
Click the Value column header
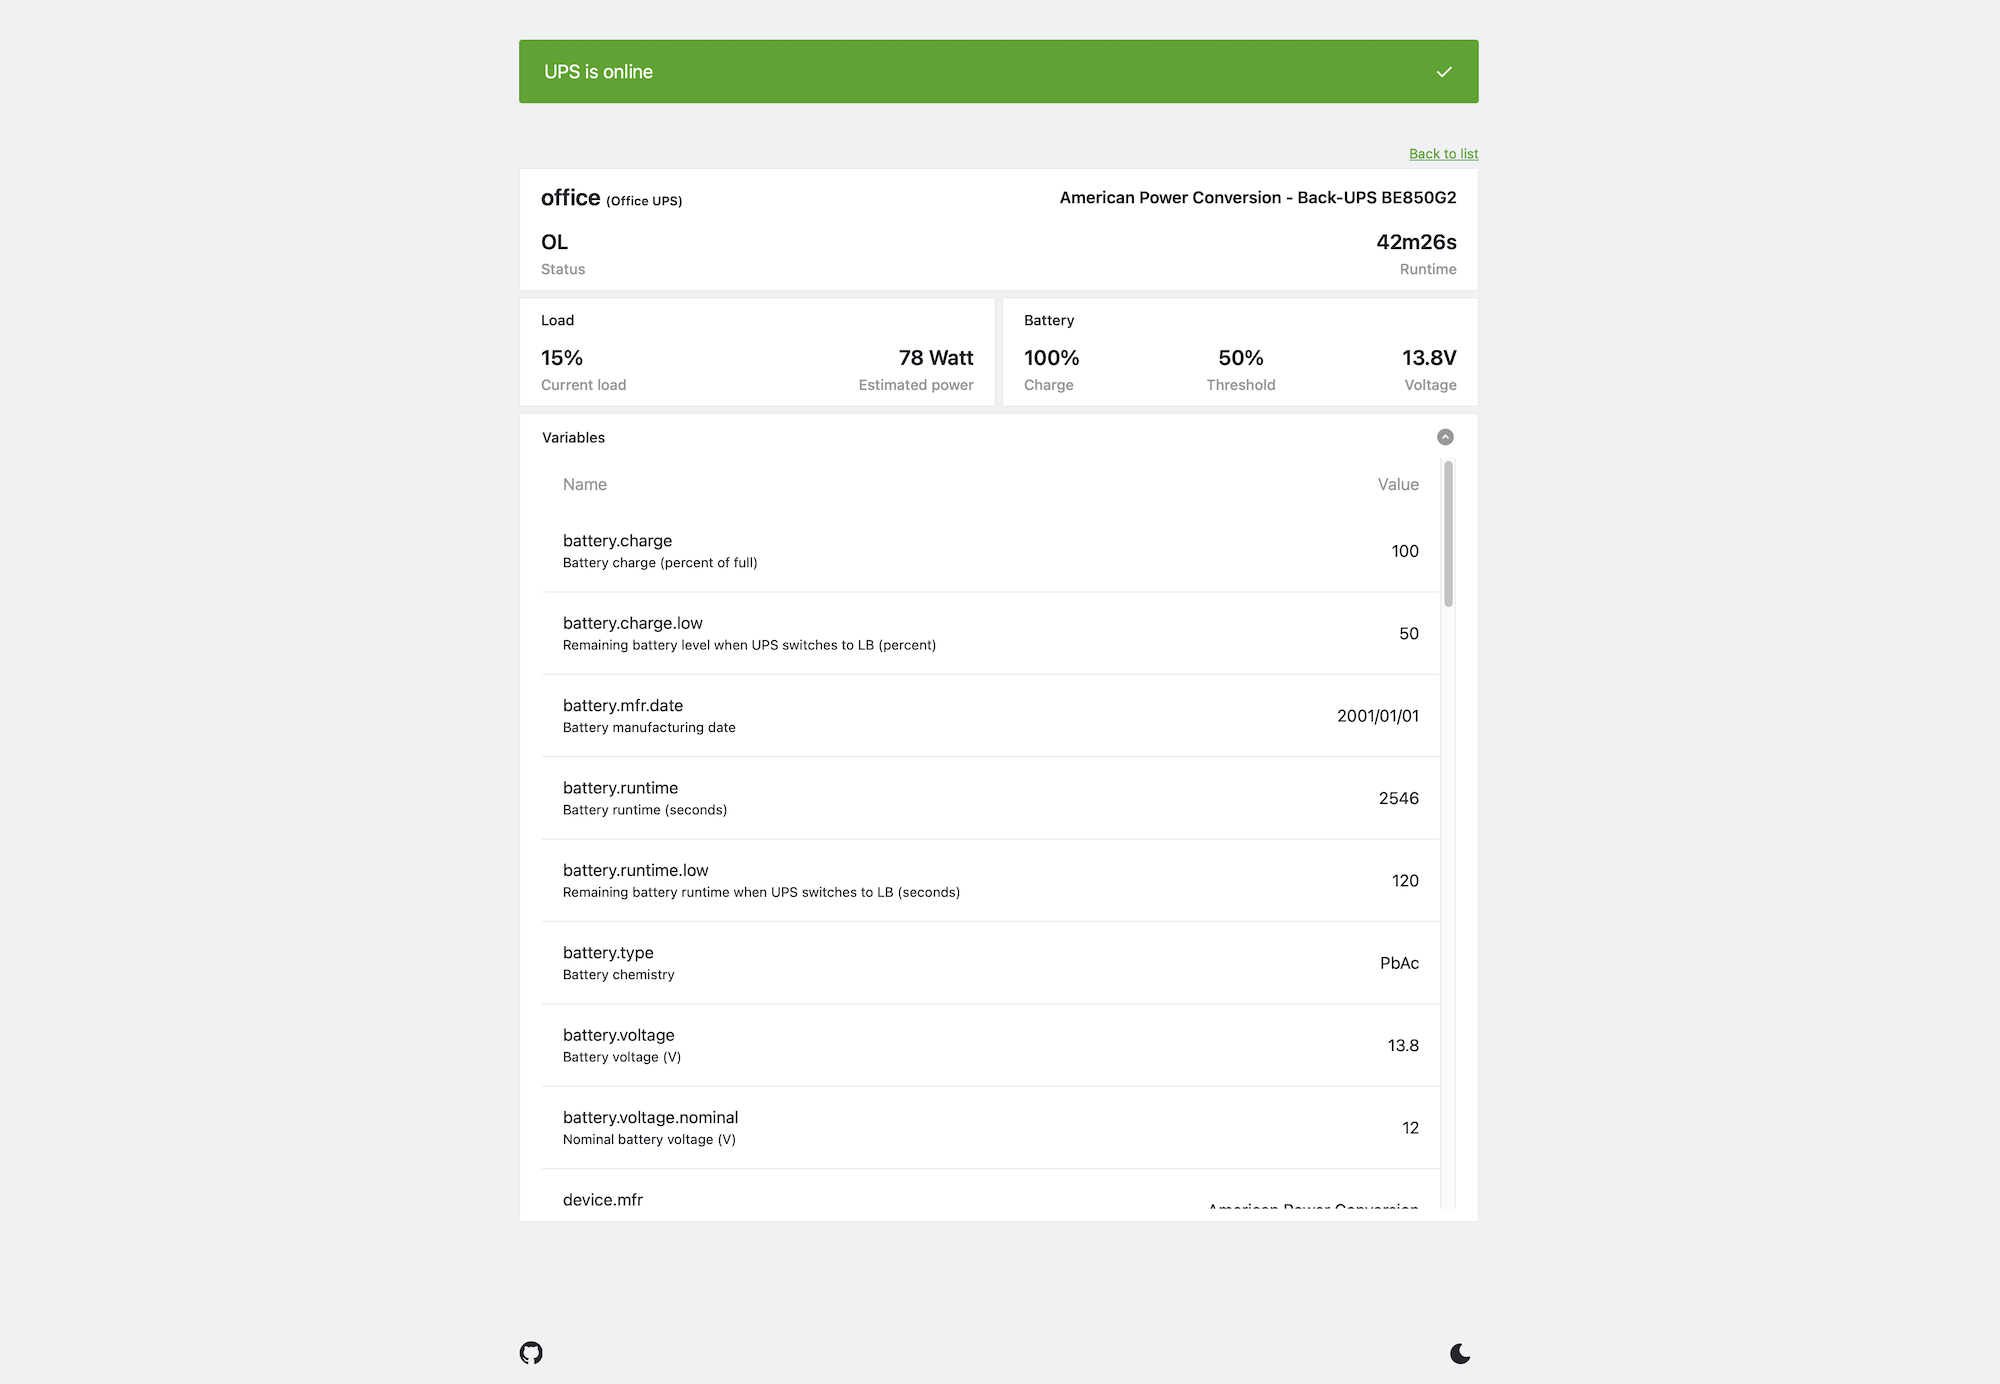(x=1397, y=485)
